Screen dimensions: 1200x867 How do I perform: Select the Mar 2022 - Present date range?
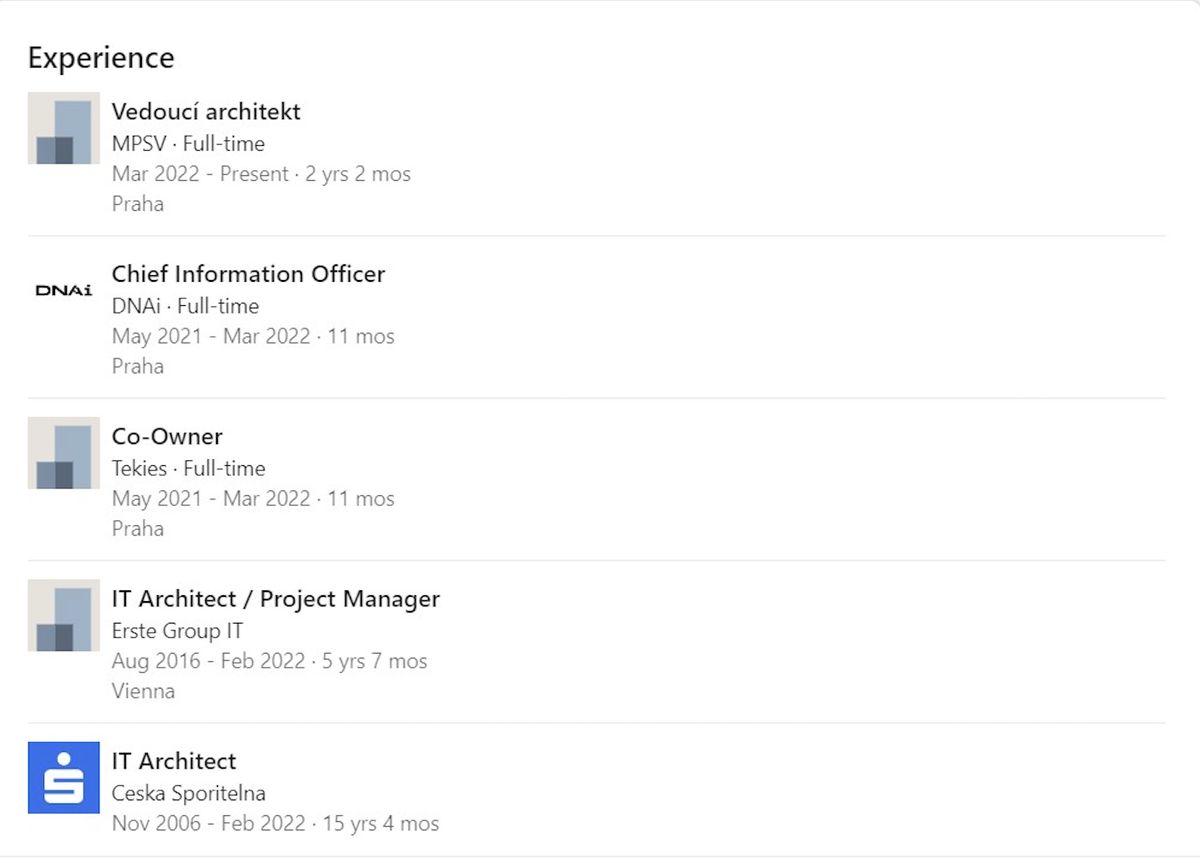click(200, 174)
